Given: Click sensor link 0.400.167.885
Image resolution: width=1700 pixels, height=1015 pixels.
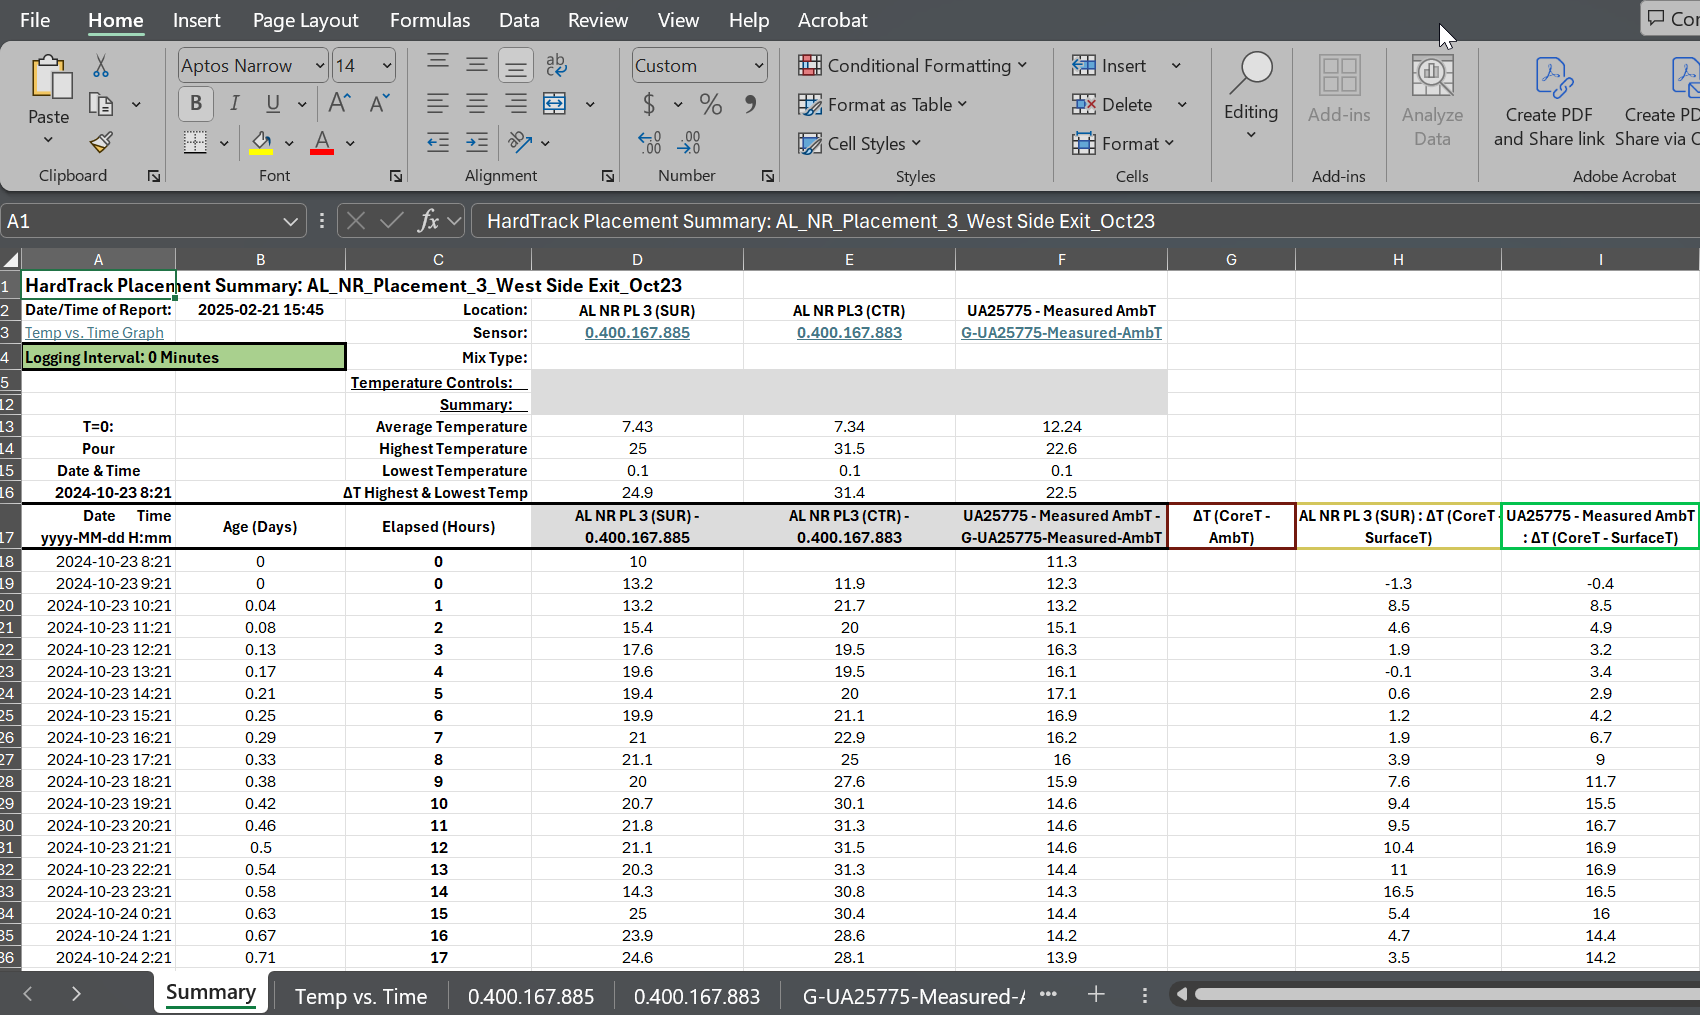Looking at the screenshot, I should coord(637,333).
